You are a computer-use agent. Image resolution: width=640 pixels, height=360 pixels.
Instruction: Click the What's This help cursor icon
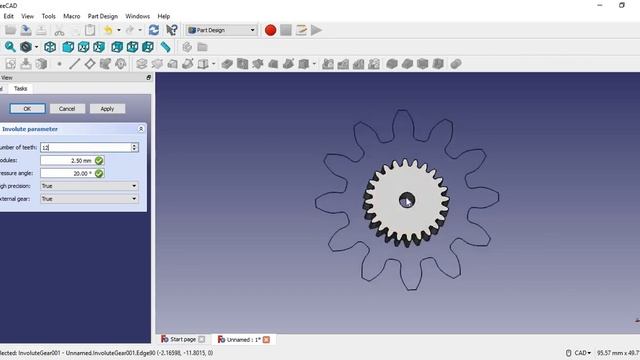(172, 30)
